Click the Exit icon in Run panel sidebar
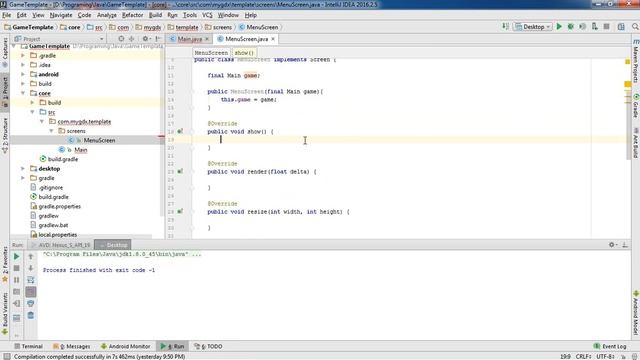 16,304
